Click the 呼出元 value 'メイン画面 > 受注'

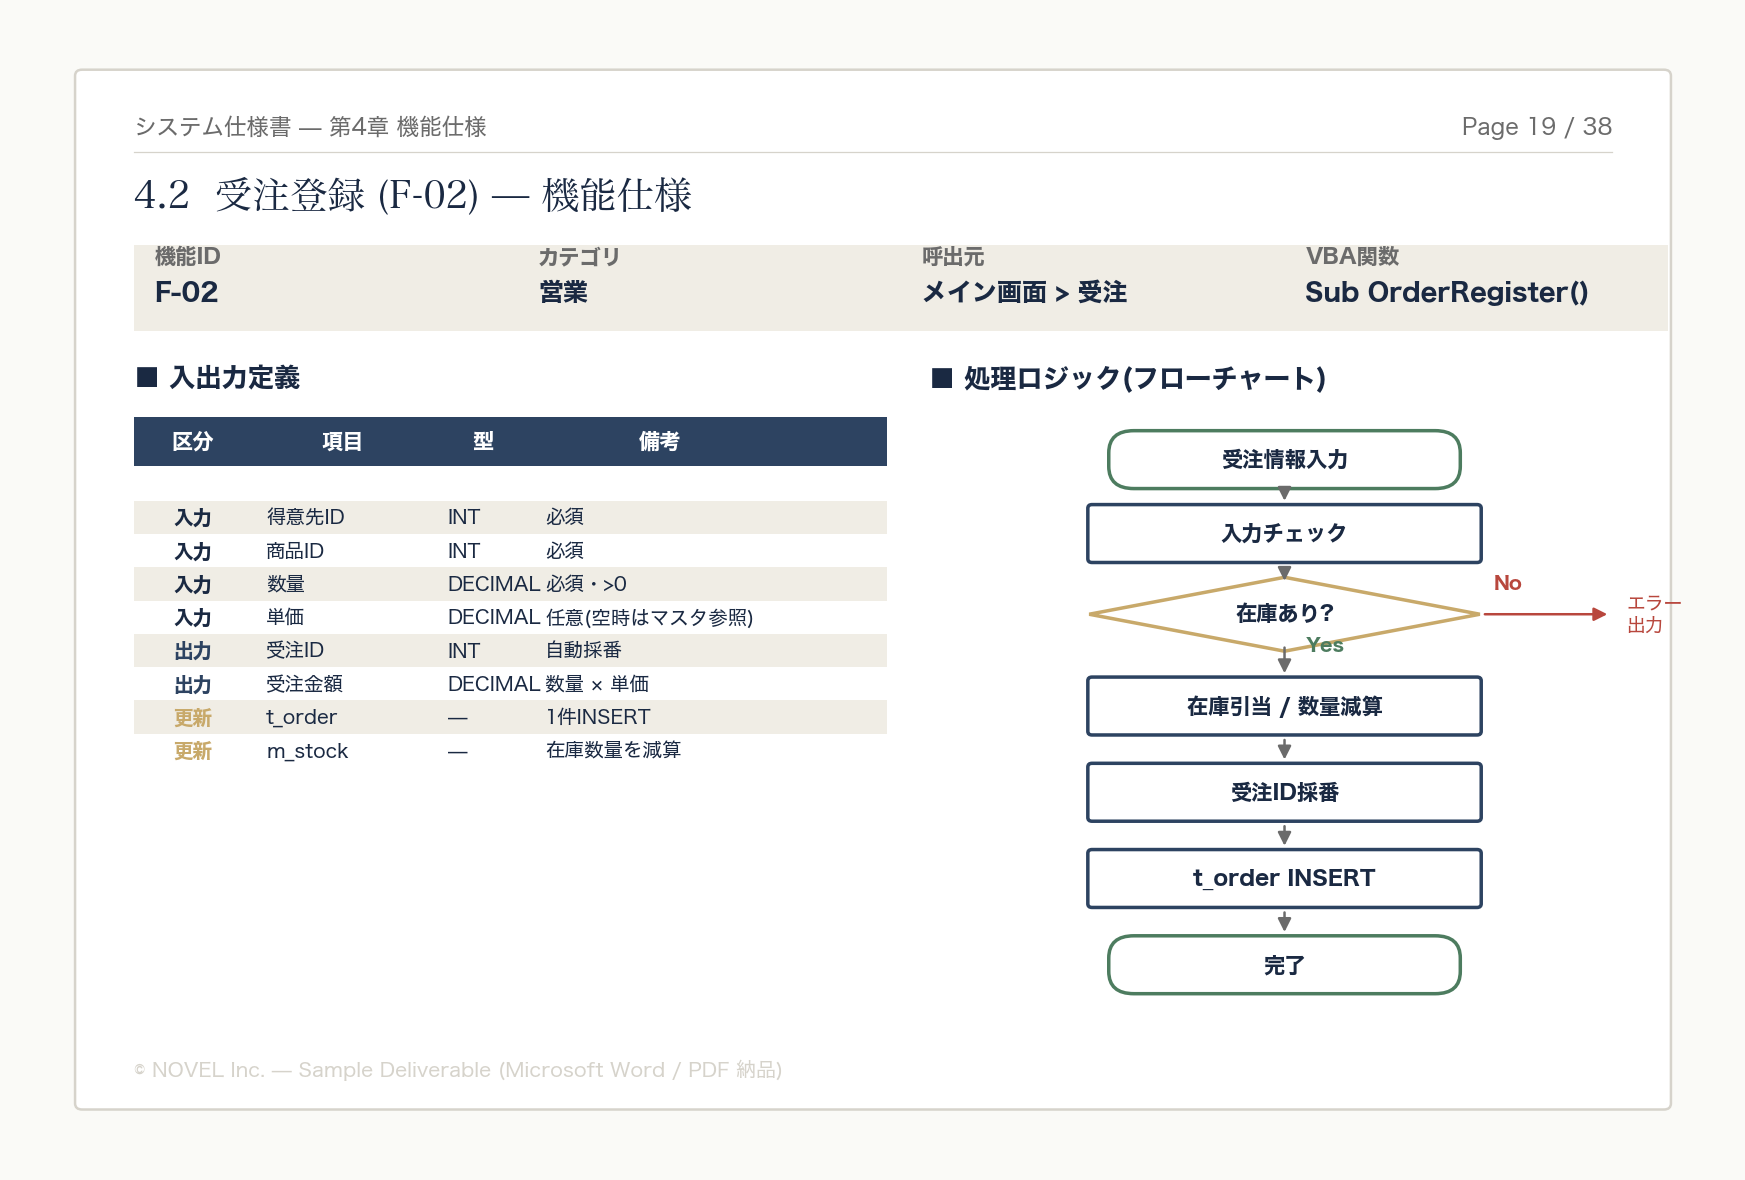(1024, 292)
